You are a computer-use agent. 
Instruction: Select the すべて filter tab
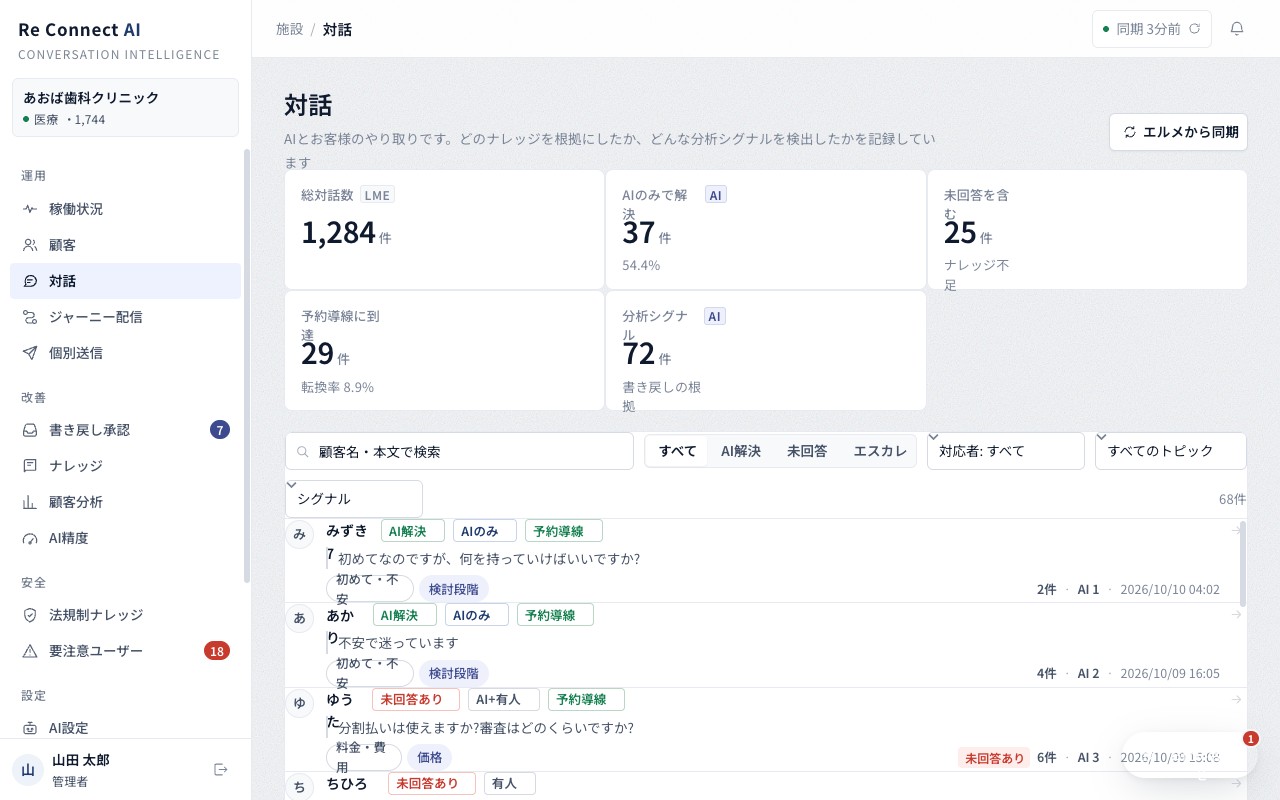click(x=678, y=451)
